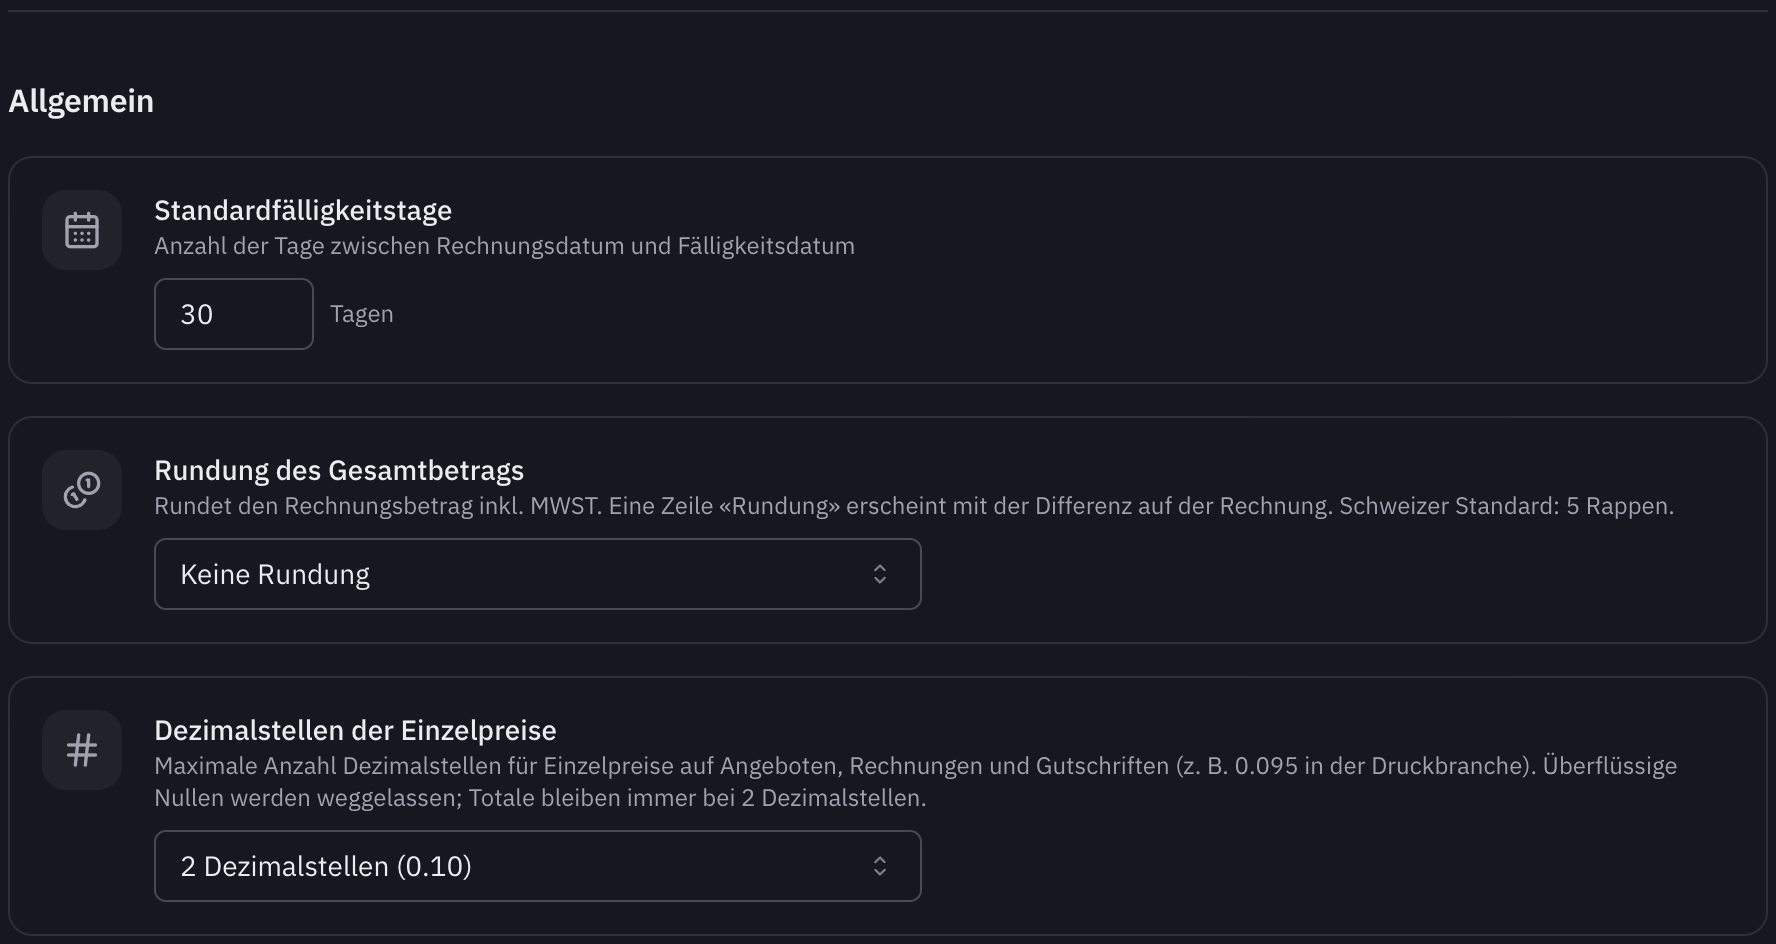Focus the due days field showing 30

click(234, 314)
